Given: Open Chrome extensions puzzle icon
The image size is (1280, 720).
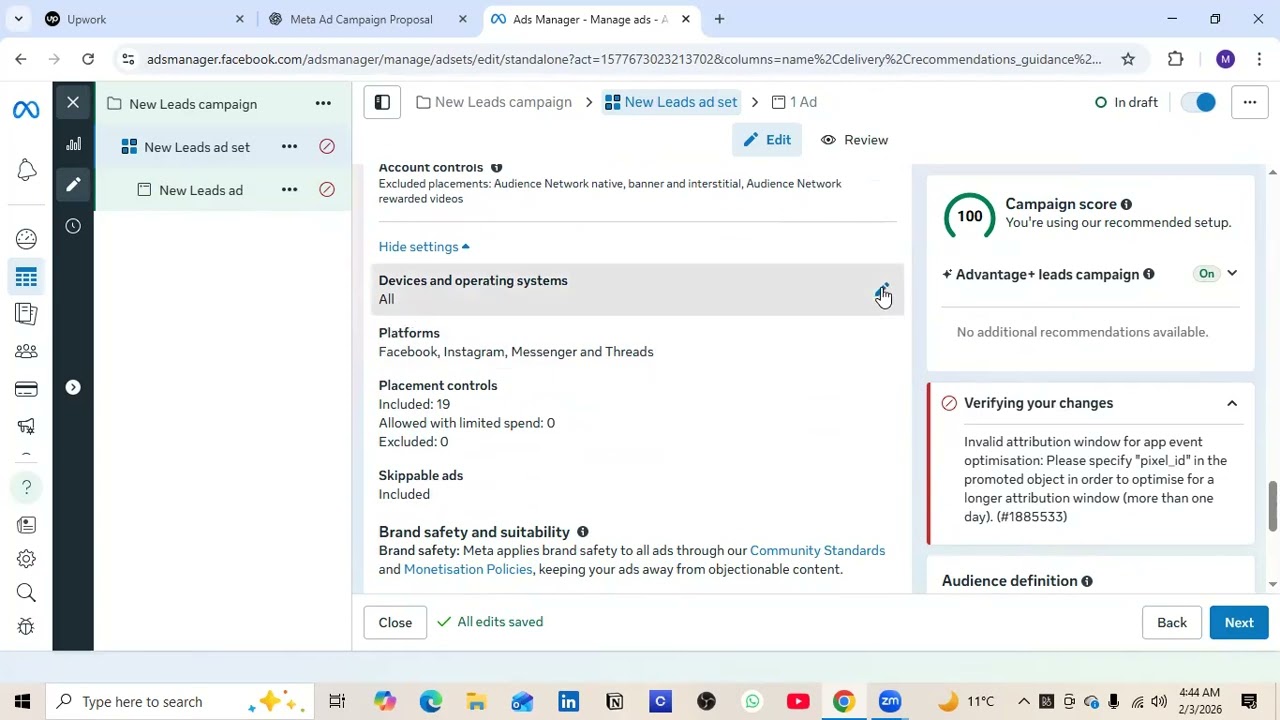Looking at the screenshot, I should click(x=1176, y=59).
